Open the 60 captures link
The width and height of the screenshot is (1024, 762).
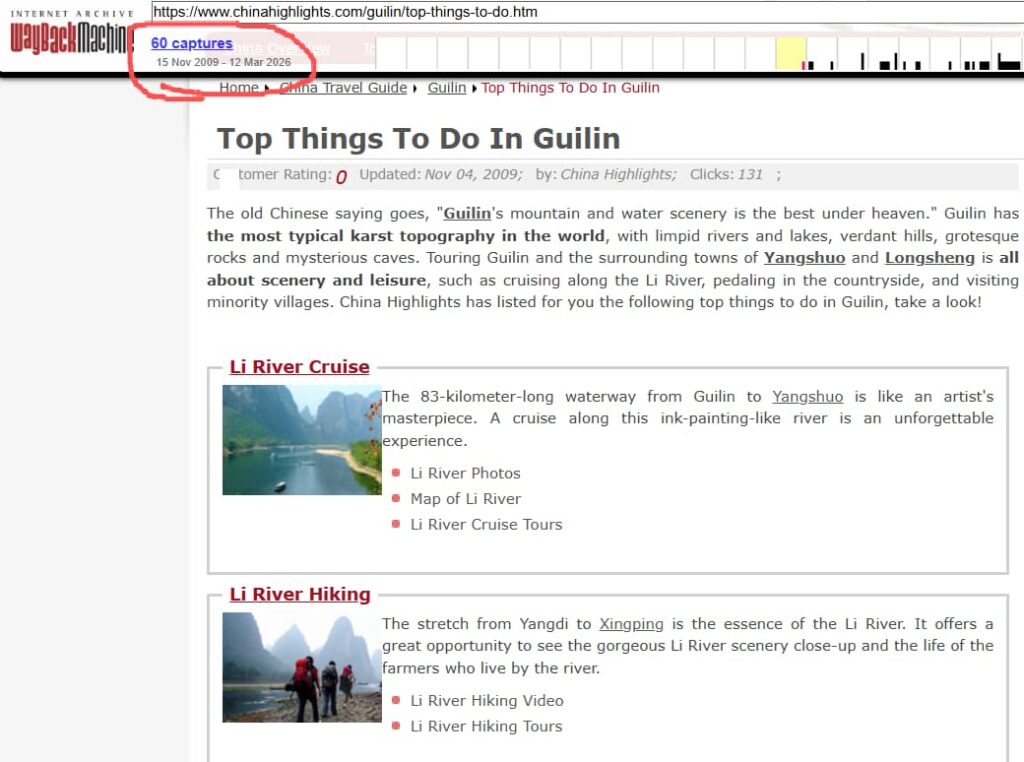click(191, 43)
